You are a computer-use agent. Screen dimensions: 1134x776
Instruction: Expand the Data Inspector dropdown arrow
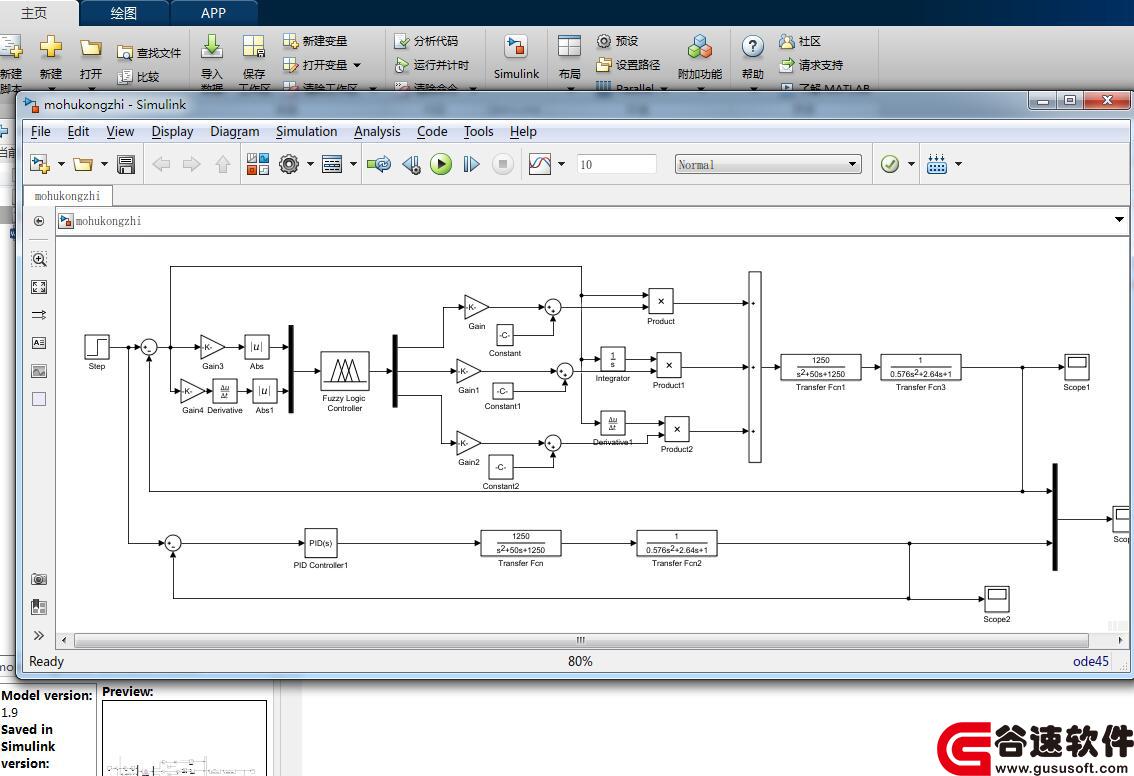tap(561, 164)
